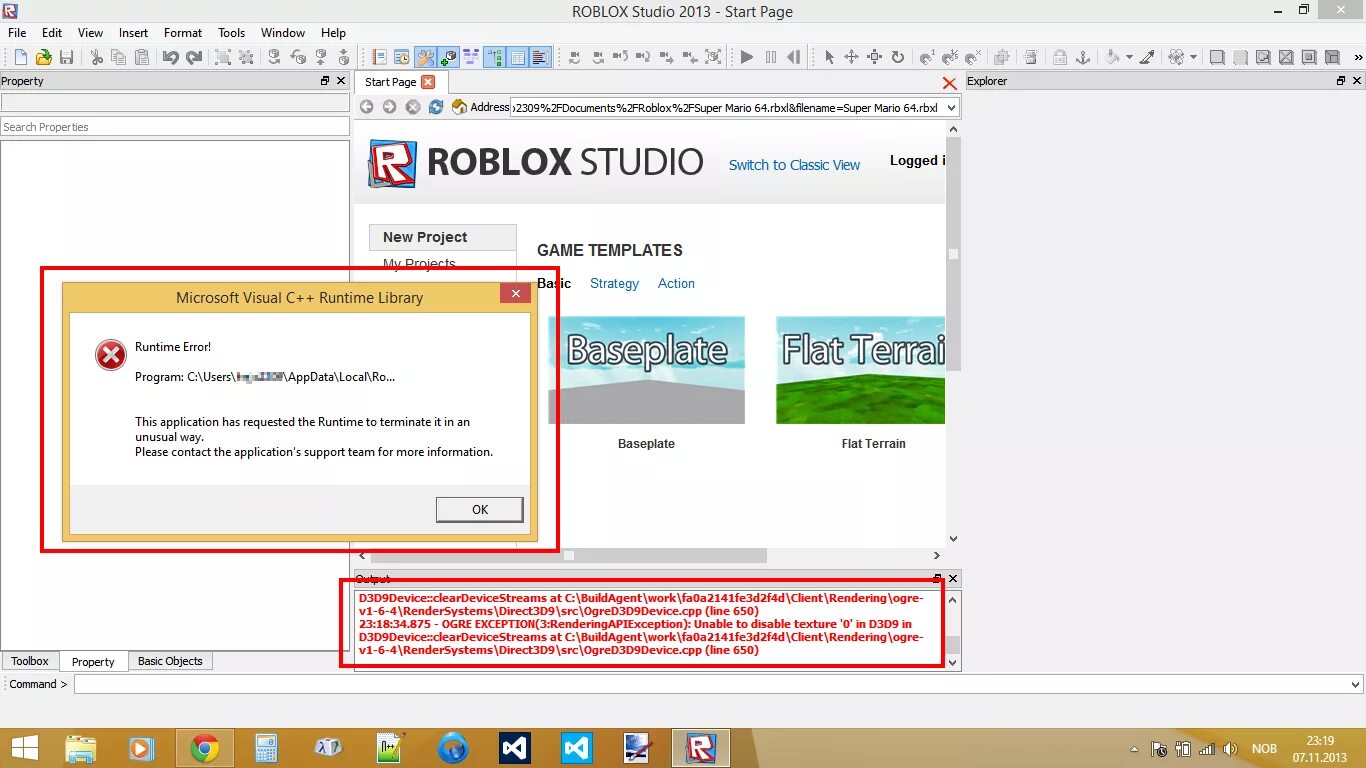
Task: Close the Start Page tab
Action: 428,82
